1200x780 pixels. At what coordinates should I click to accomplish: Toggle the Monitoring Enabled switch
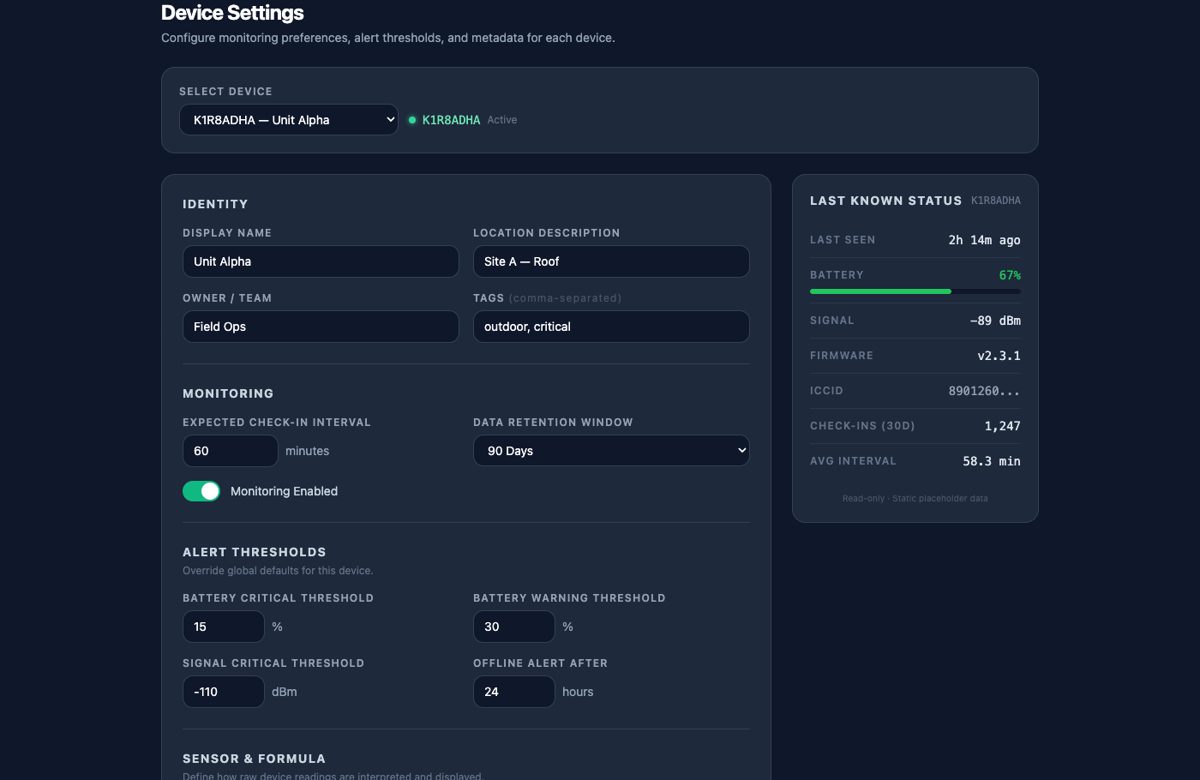[201, 491]
